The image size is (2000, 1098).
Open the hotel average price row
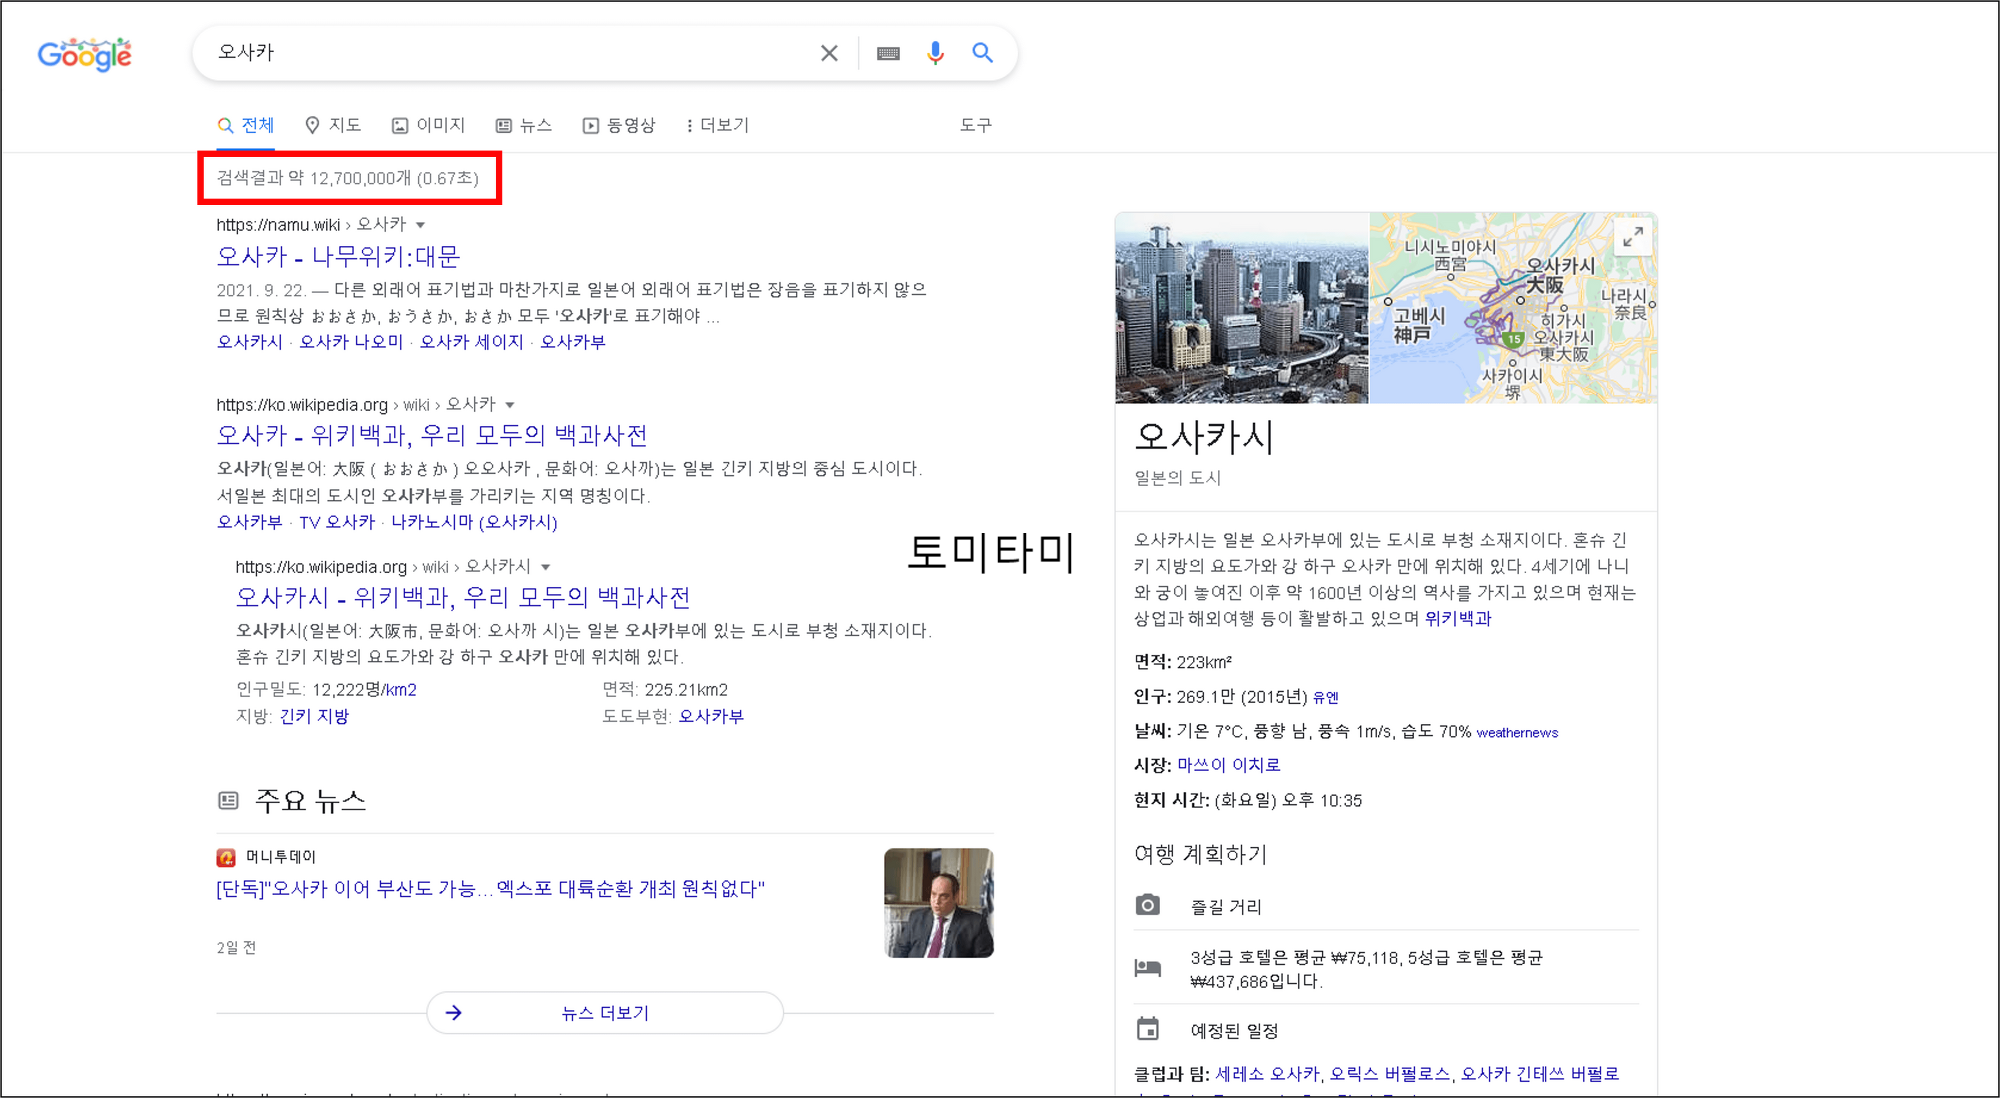(1386, 968)
